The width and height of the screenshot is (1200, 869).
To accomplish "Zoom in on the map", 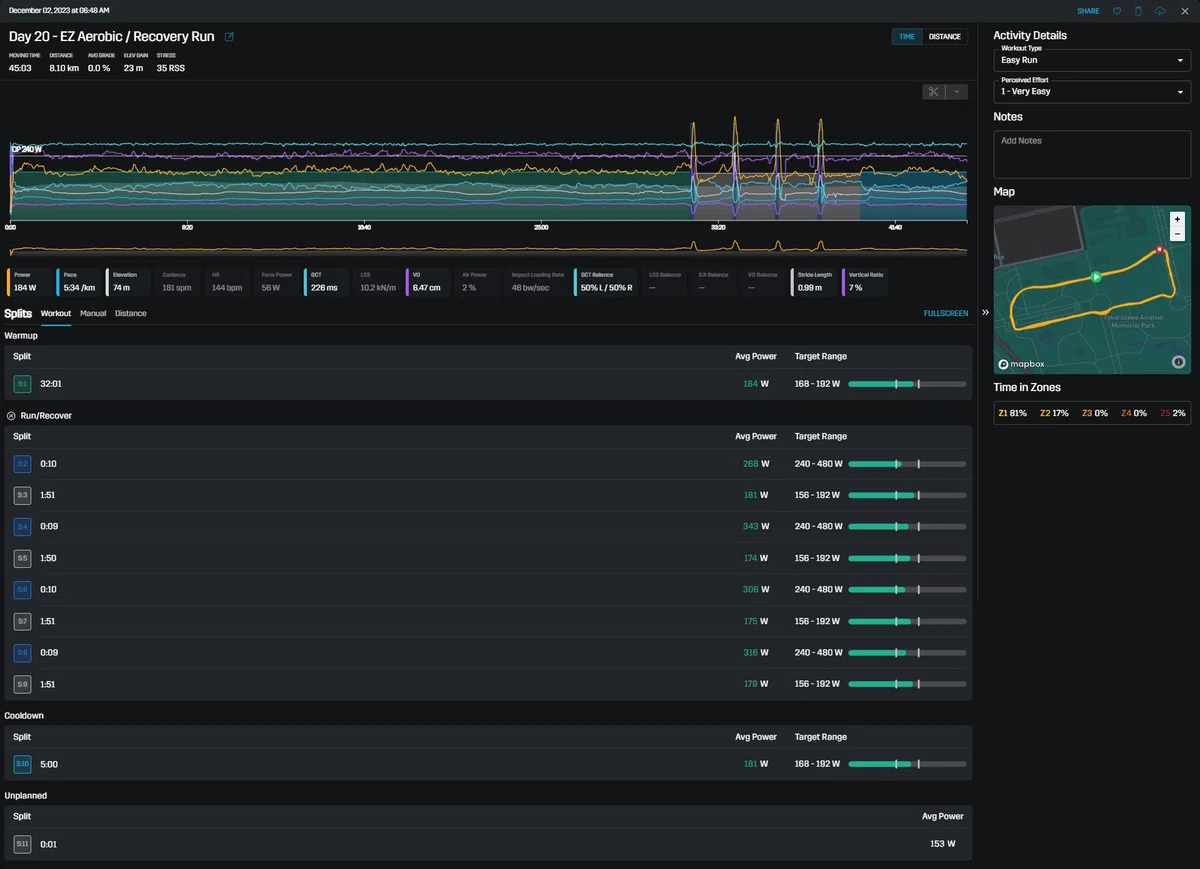I will coord(1177,219).
